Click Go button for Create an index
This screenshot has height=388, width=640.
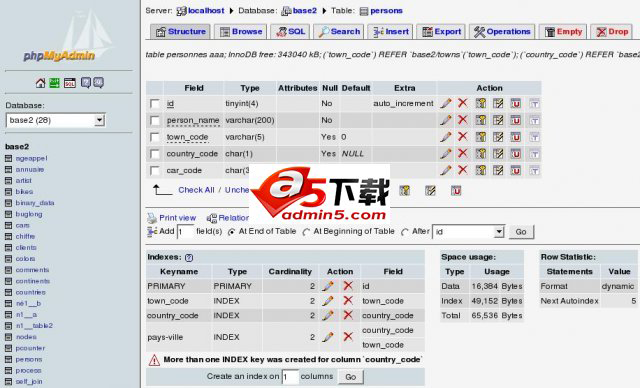(x=351, y=377)
